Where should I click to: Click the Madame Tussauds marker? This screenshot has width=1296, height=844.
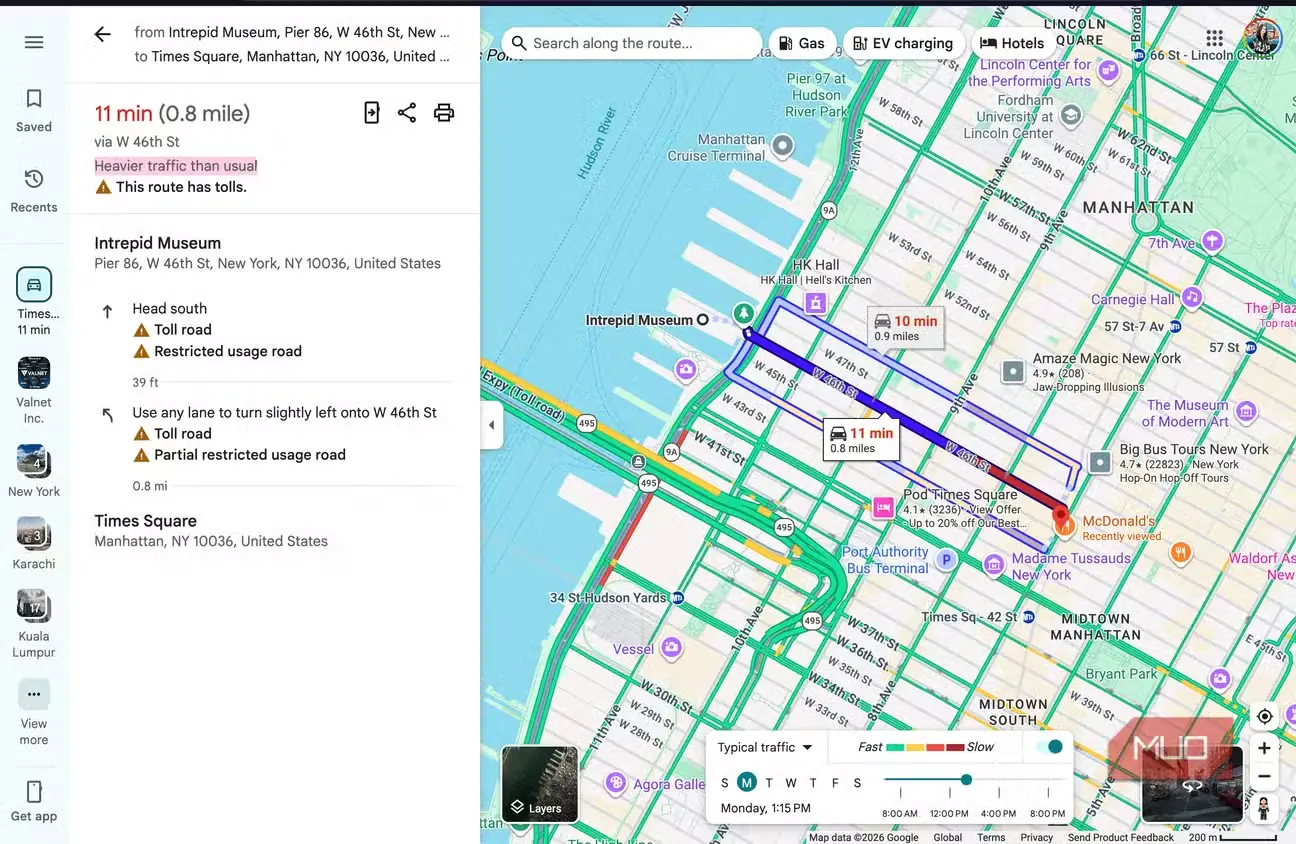click(993, 565)
